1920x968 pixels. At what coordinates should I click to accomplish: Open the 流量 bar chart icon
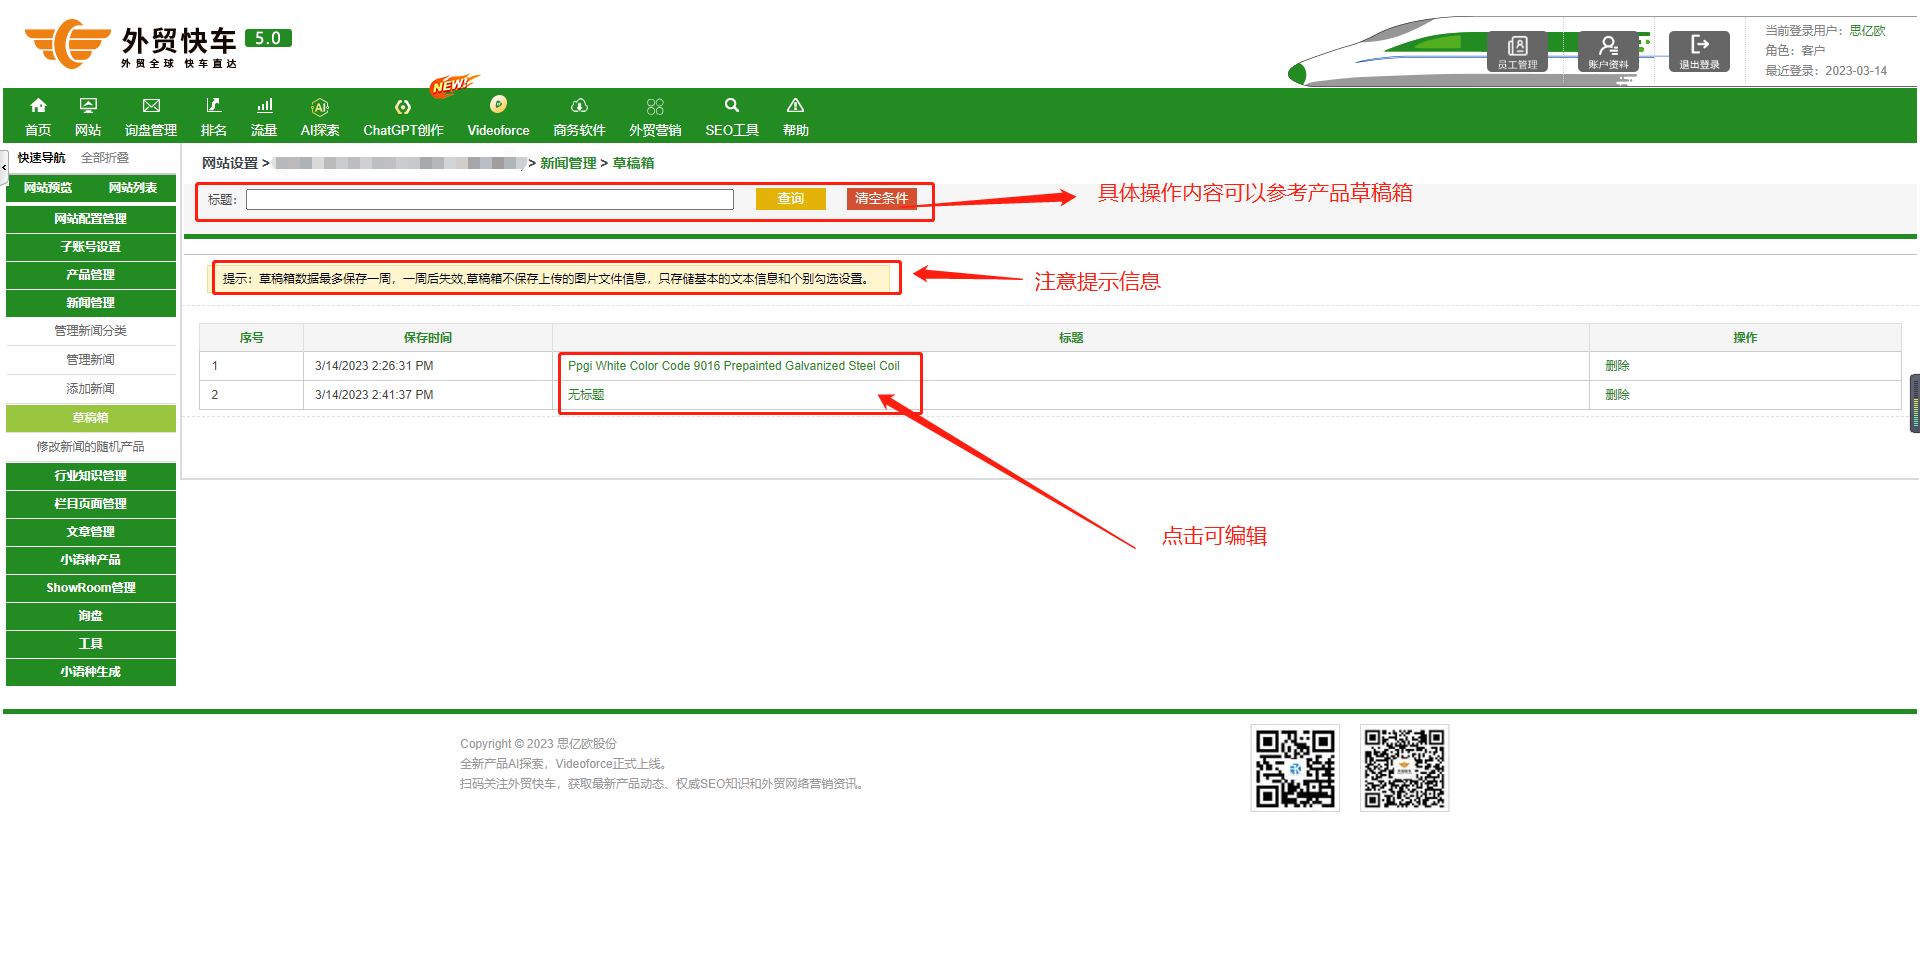(x=264, y=105)
